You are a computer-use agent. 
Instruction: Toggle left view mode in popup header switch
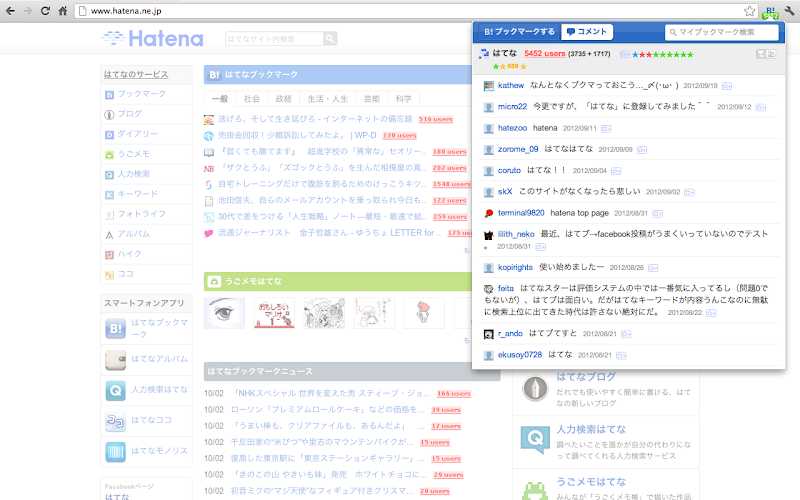pyautogui.click(x=761, y=54)
